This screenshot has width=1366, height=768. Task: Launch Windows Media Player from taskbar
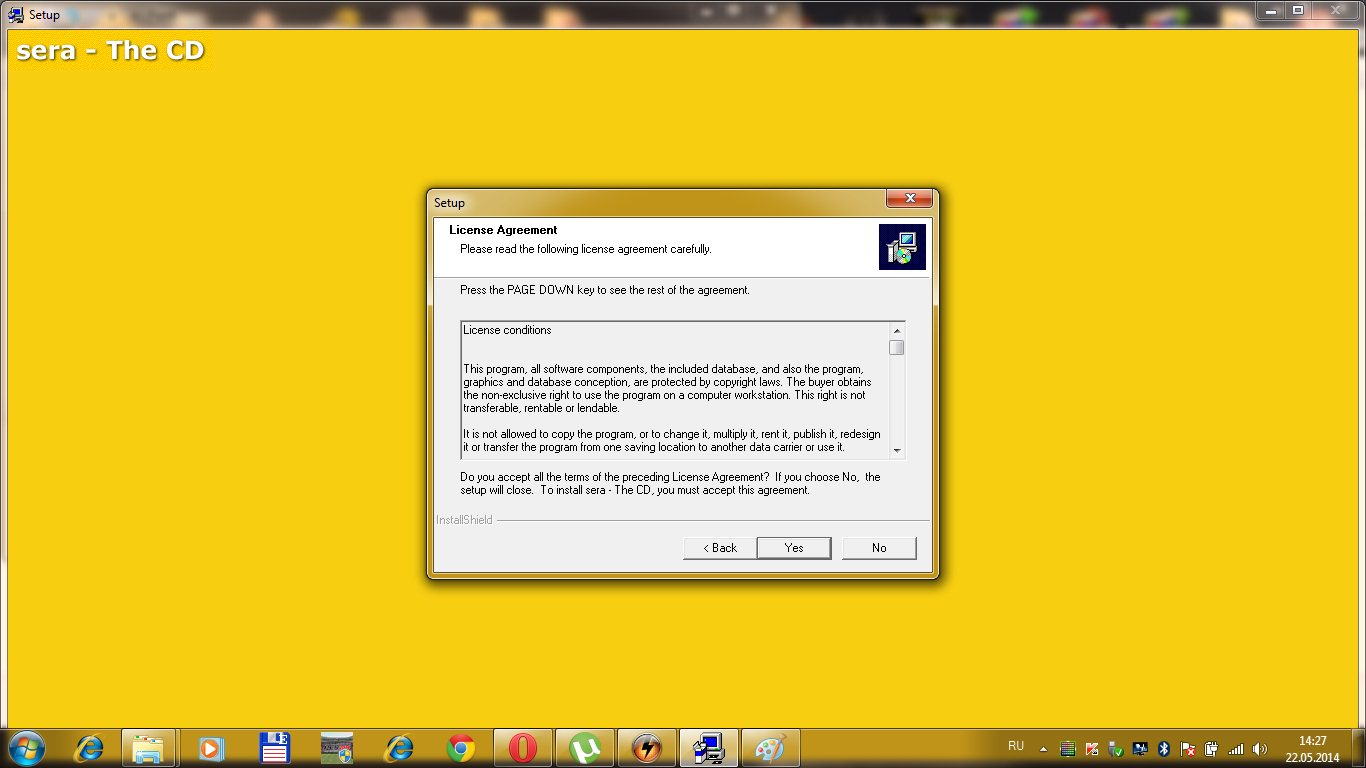(x=211, y=747)
